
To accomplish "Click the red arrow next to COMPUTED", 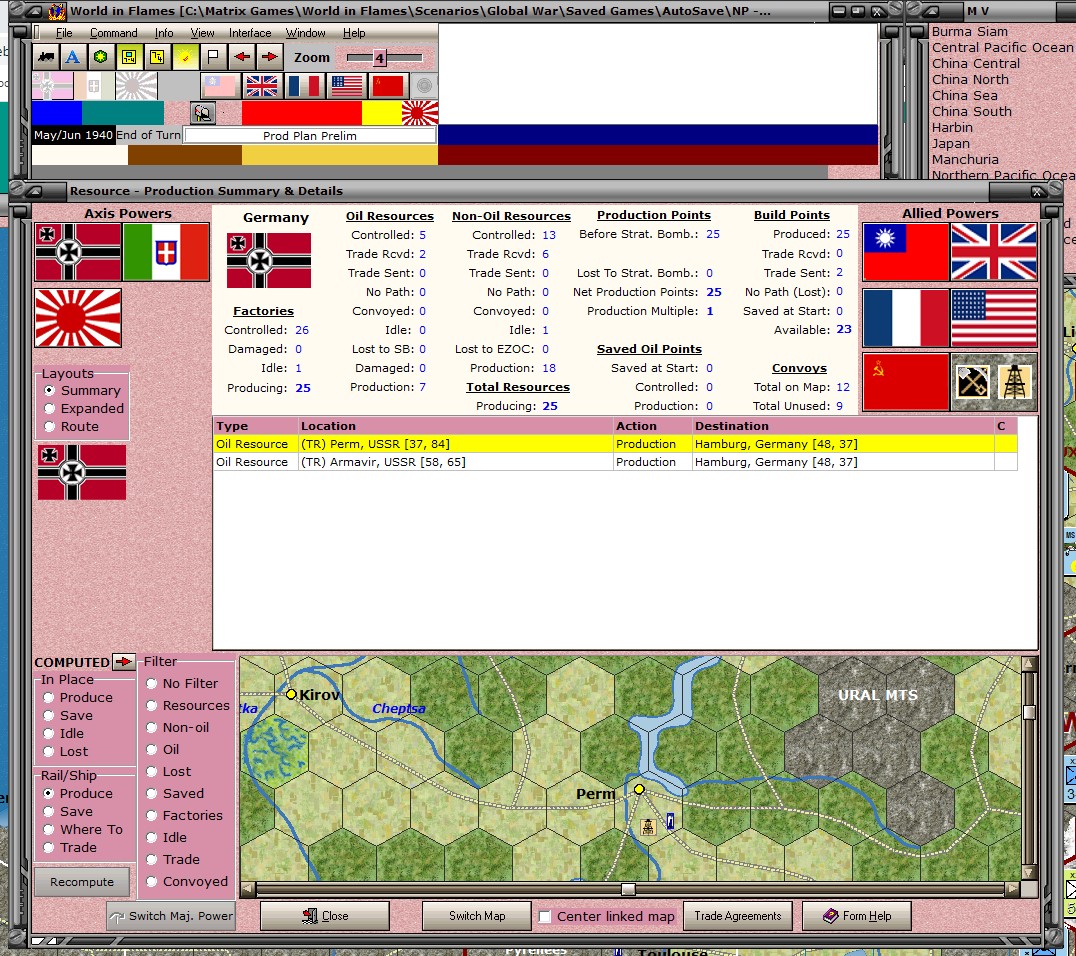I will [x=124, y=662].
